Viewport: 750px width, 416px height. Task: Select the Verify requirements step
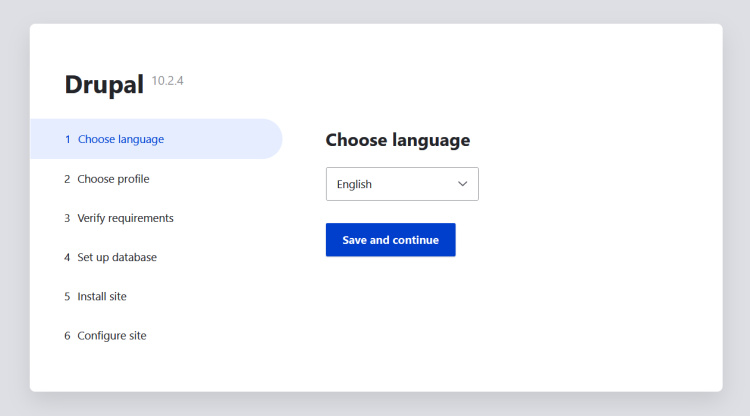[x=125, y=218]
